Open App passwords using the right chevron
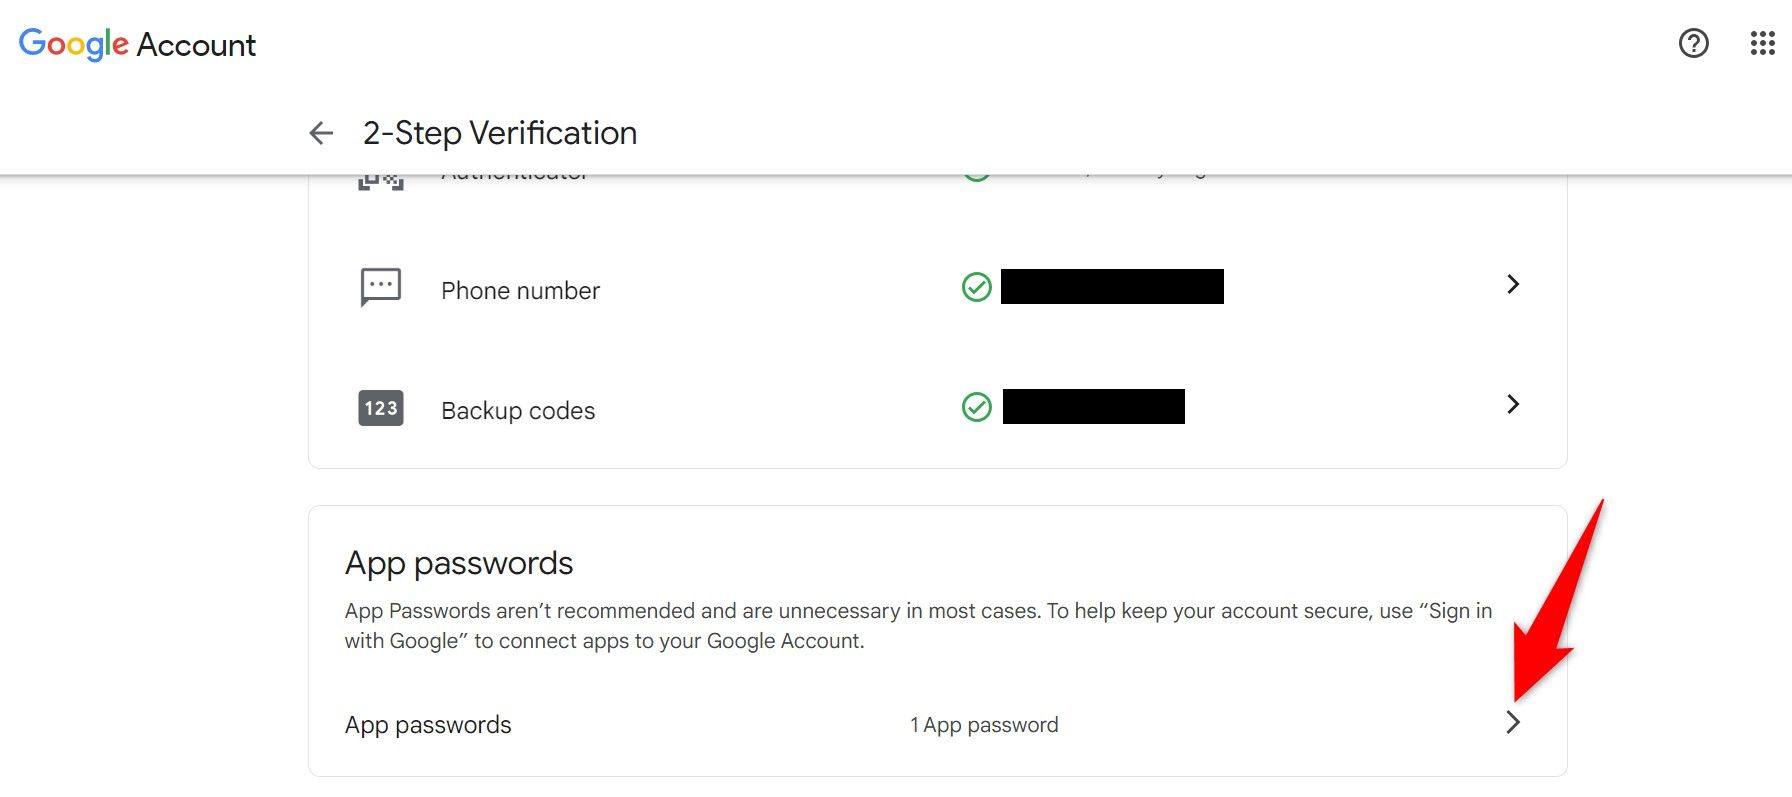 click(x=1516, y=722)
